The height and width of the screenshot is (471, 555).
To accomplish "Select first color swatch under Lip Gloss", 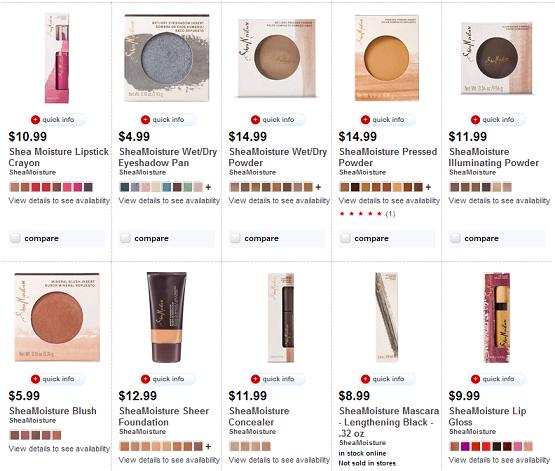I will pyautogui.click(x=454, y=447).
